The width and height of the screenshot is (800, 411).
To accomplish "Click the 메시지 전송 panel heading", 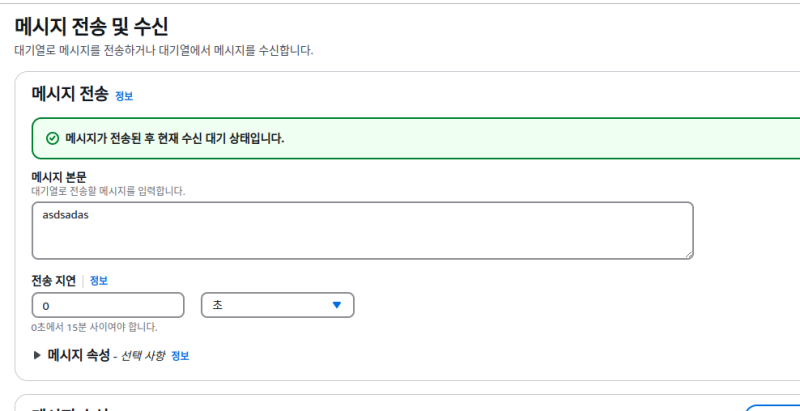I will (69, 95).
